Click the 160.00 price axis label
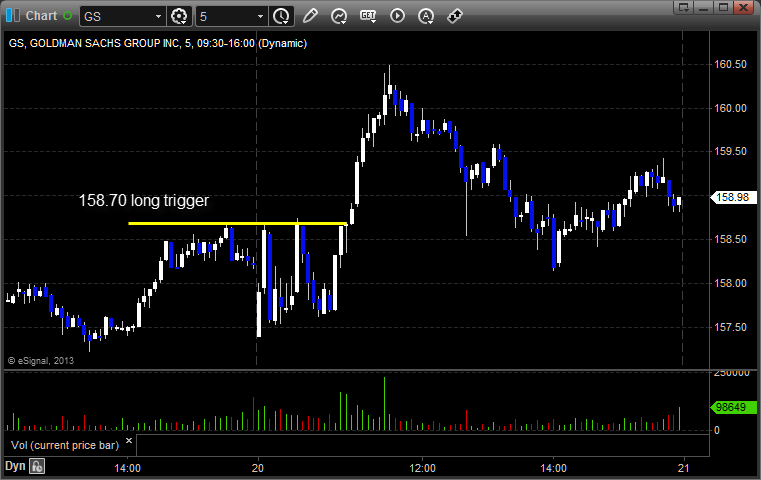Image resolution: width=761 pixels, height=480 pixels. (730, 108)
